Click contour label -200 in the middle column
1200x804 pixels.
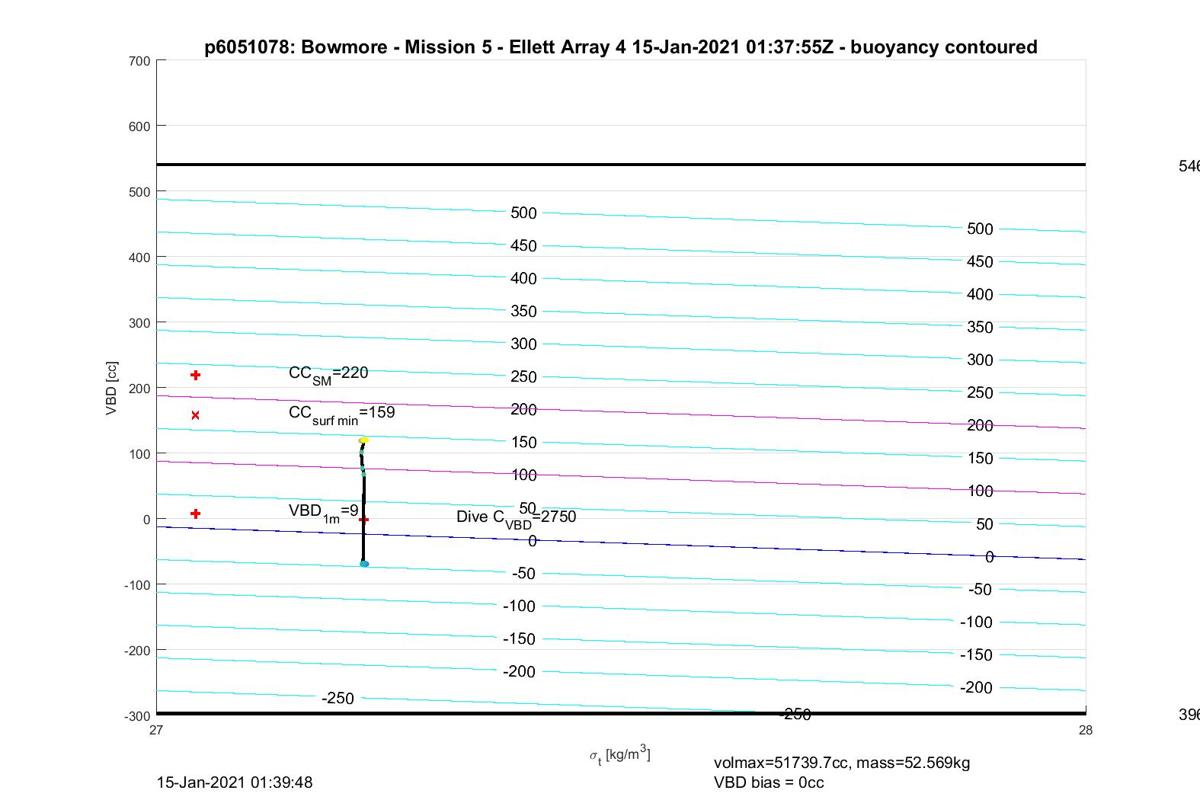click(520, 672)
